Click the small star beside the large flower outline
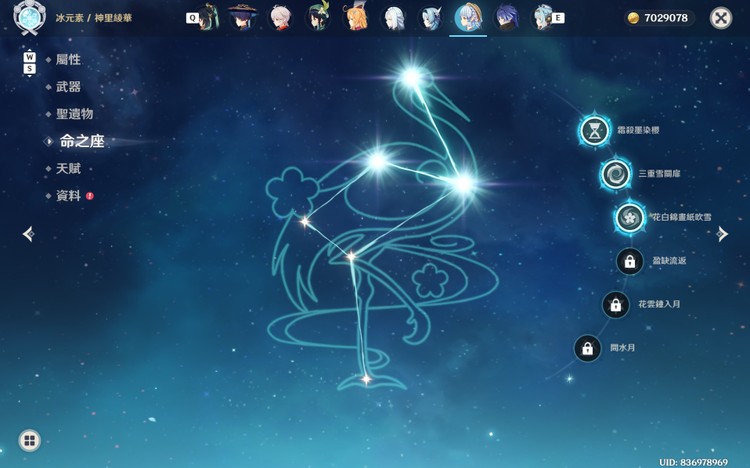Screen dimensions: 750x468 (x=305, y=222)
